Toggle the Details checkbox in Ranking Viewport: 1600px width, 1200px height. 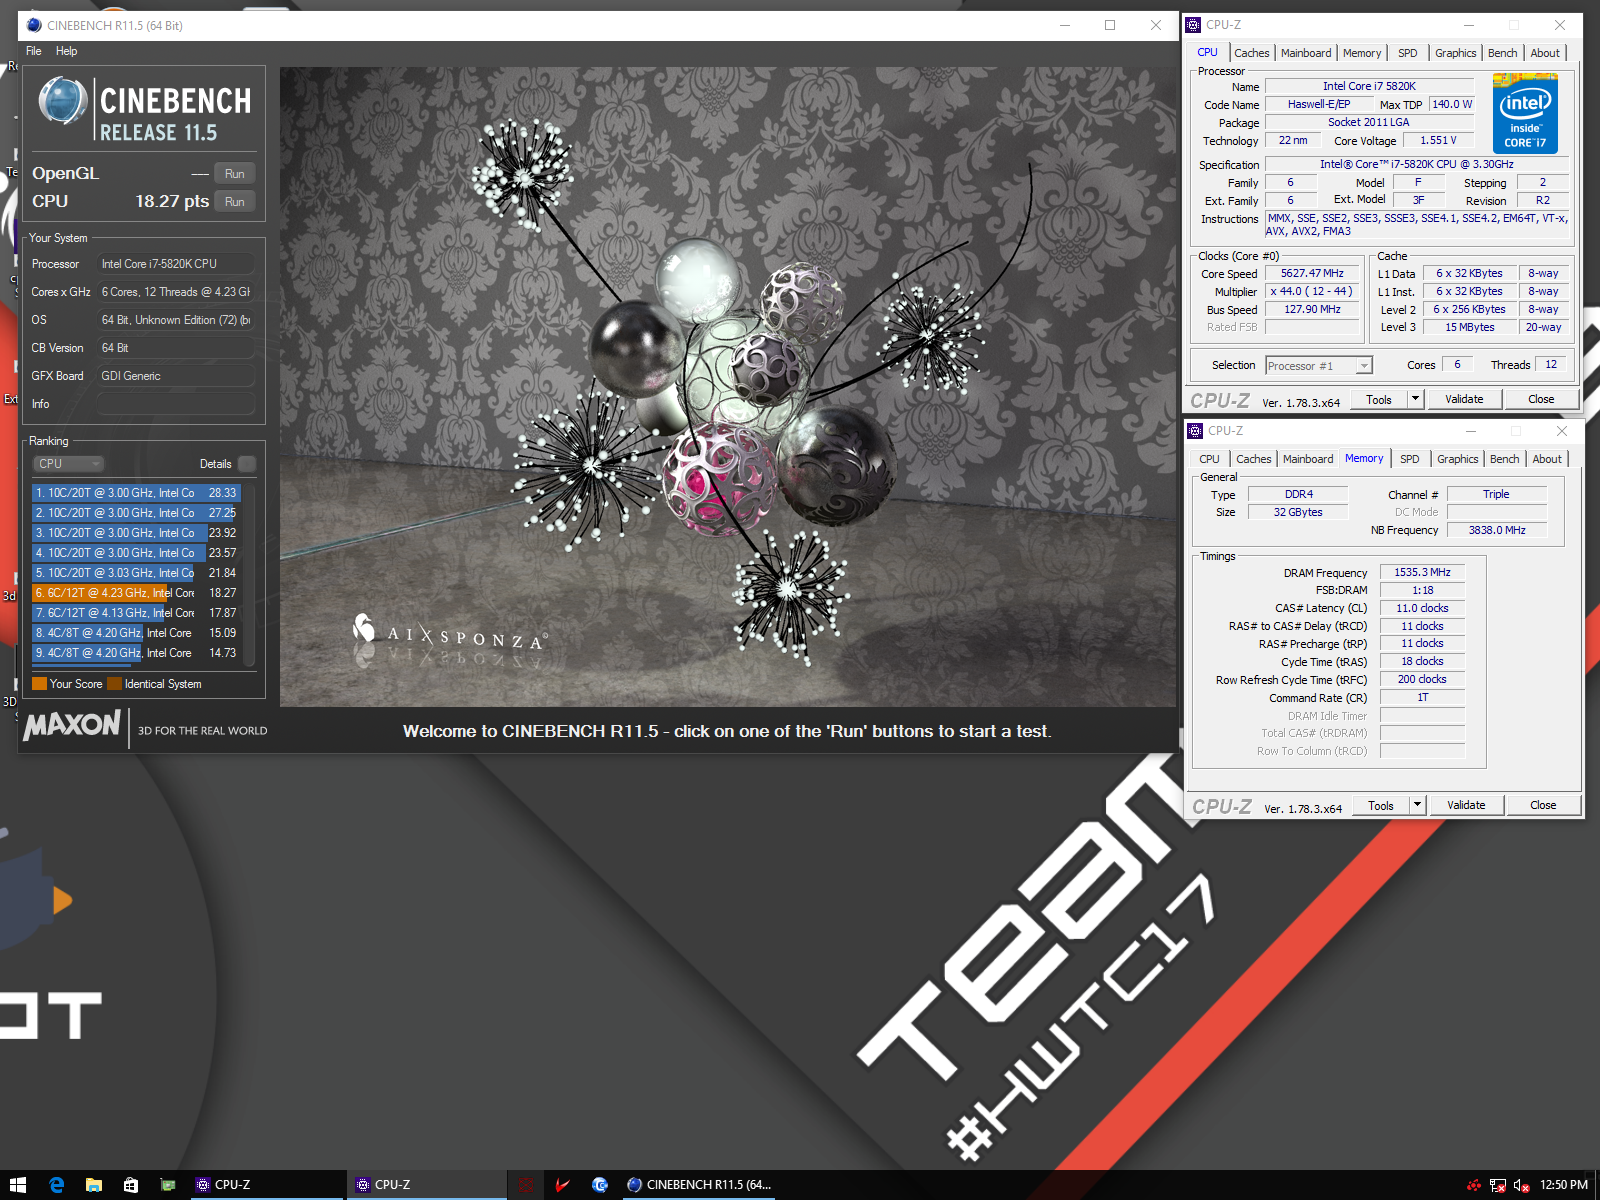coord(247,464)
